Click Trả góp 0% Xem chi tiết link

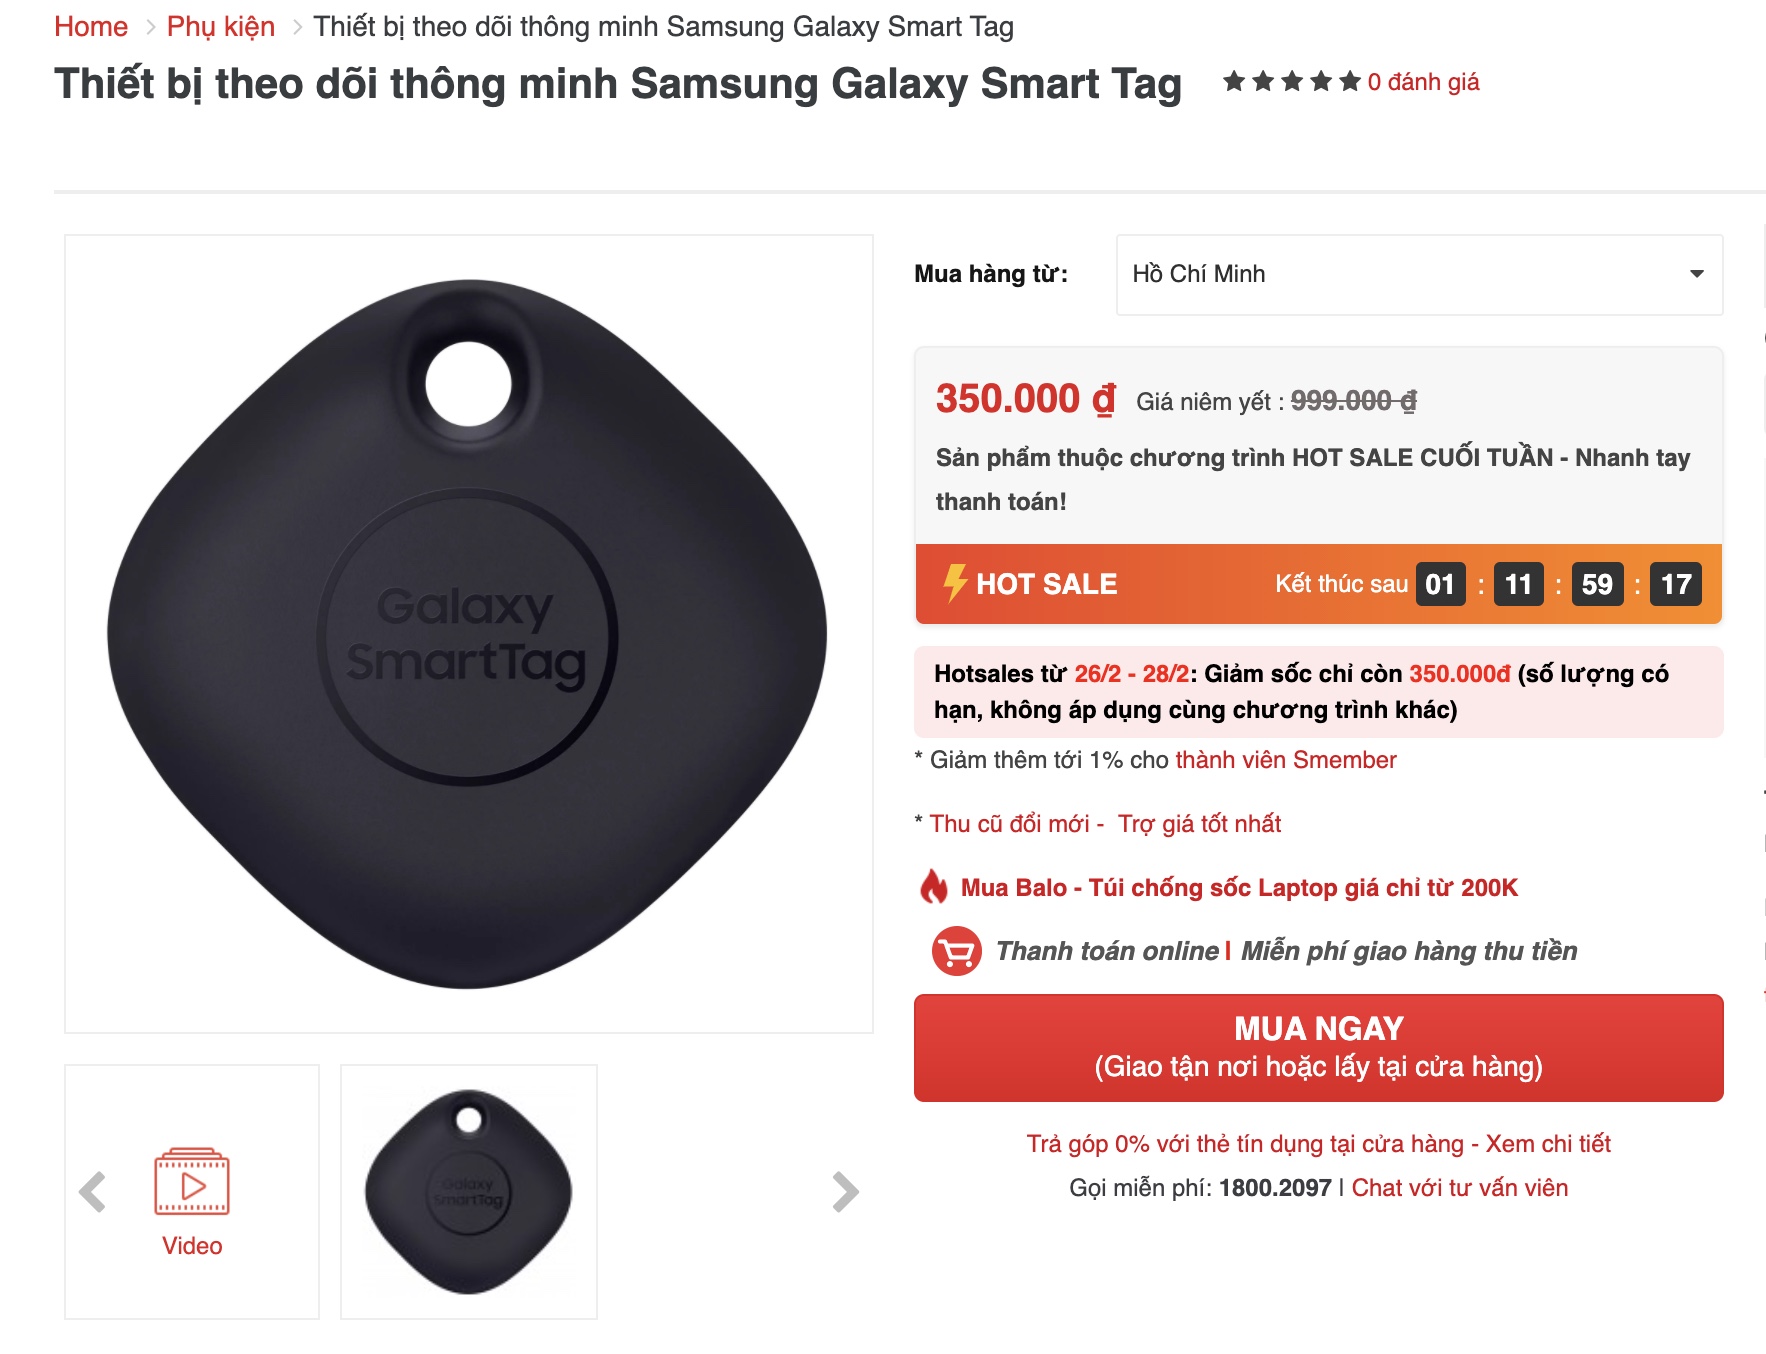click(x=1318, y=1144)
